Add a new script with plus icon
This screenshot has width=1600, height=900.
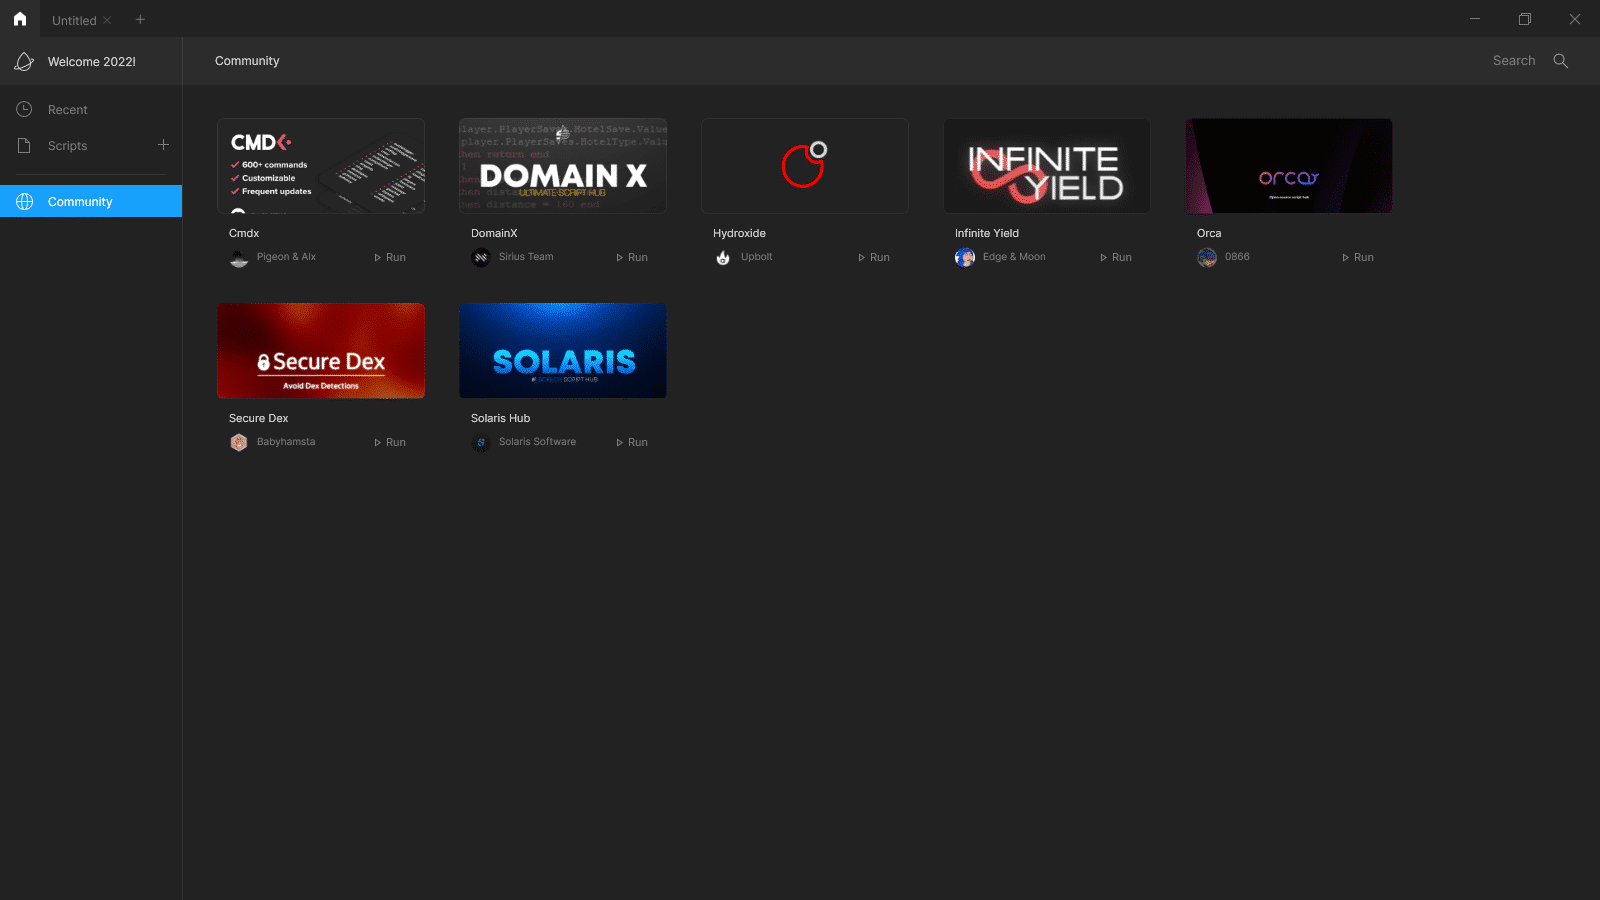coord(163,145)
